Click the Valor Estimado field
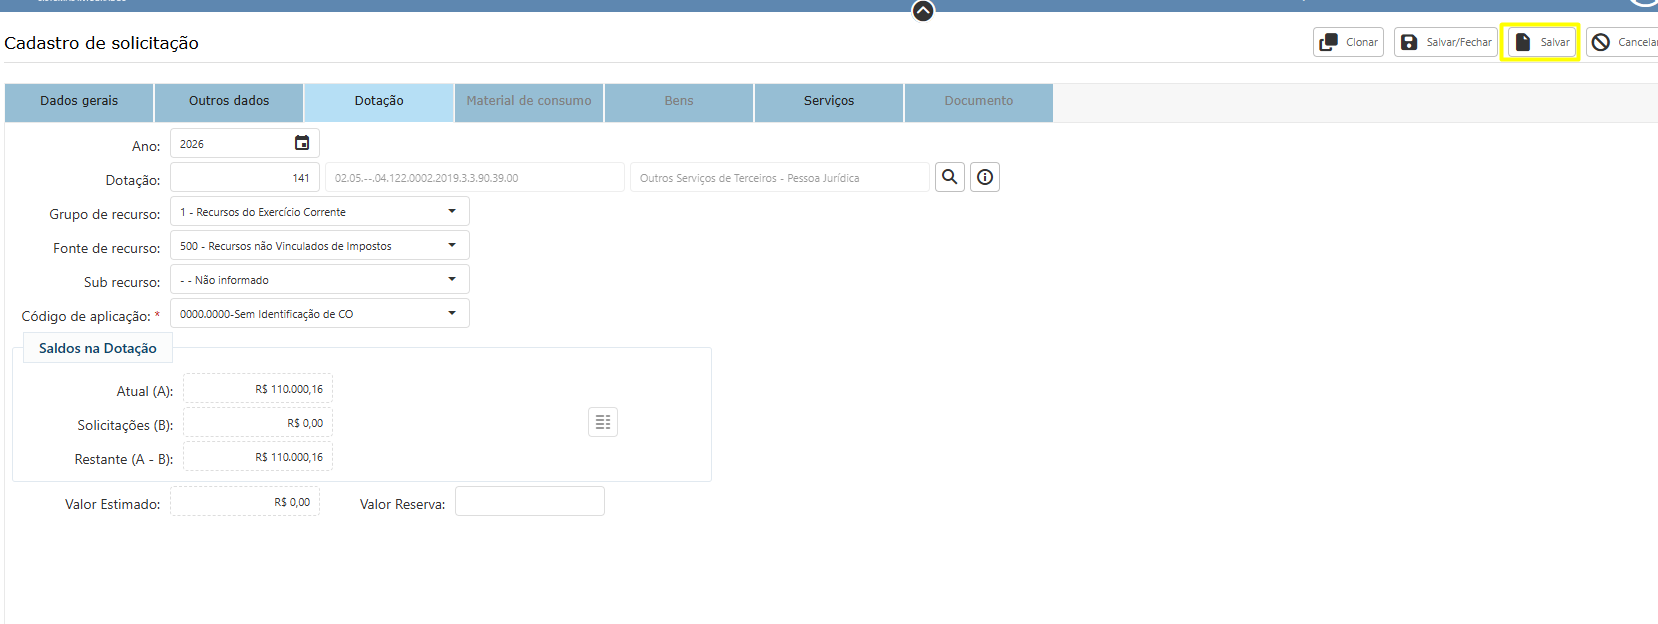 [245, 502]
